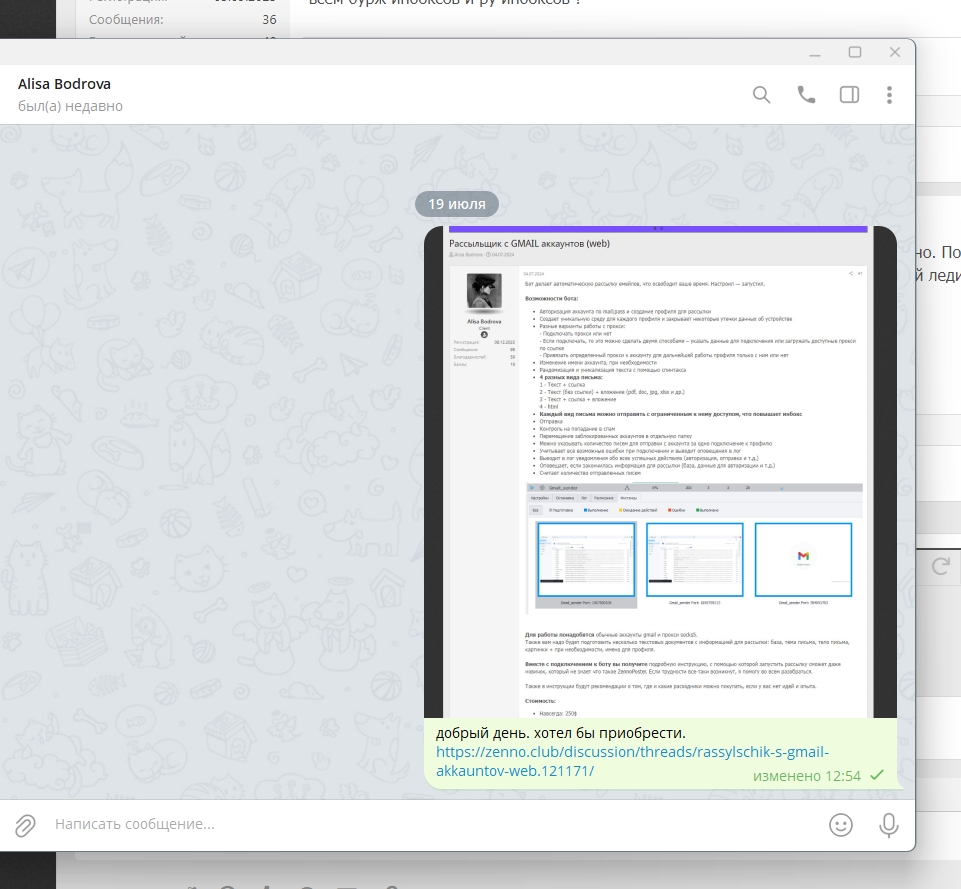
Task: Open the three-dot chat options menu
Action: 889,95
